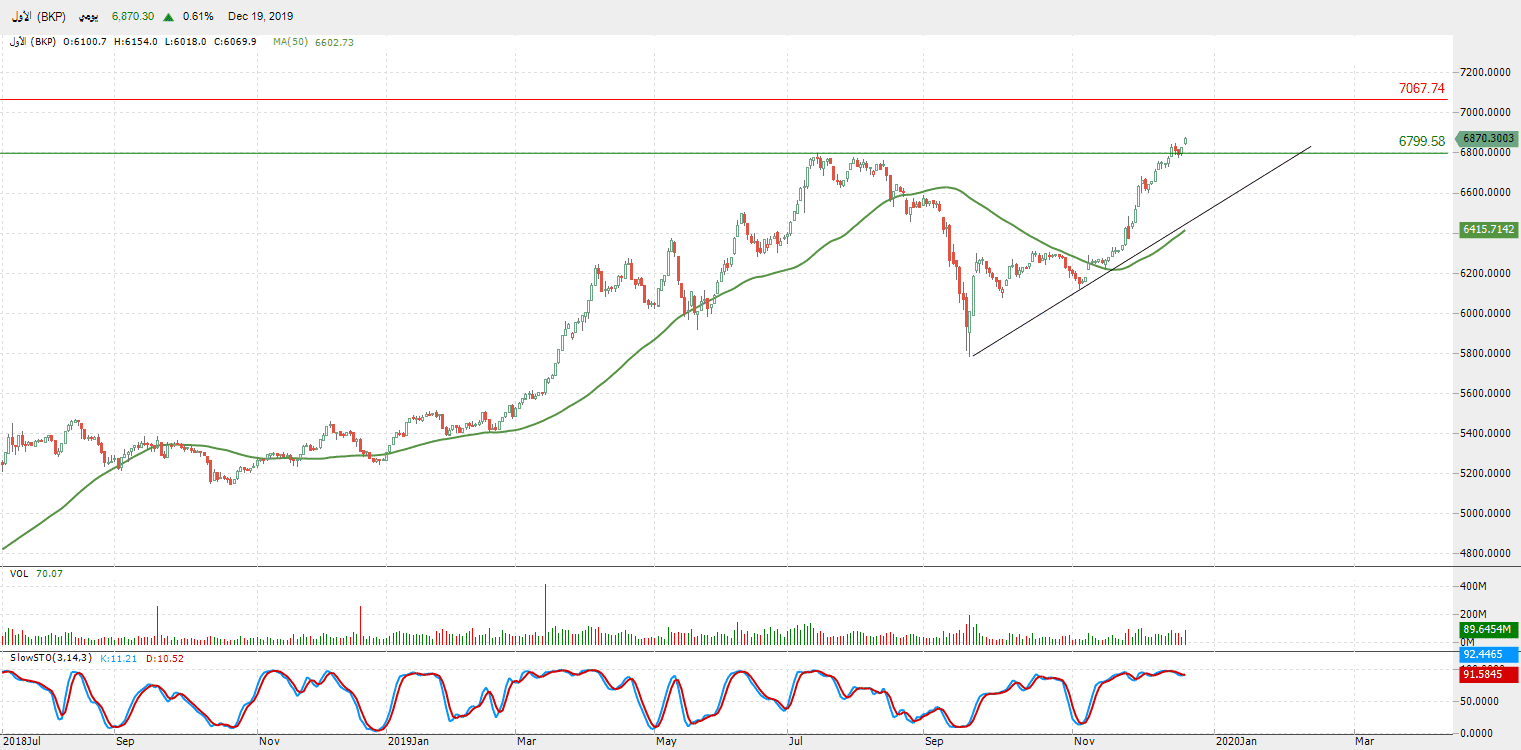Click the L:6018.0 low value
This screenshot has height=750, width=1521.
pyautogui.click(x=185, y=42)
